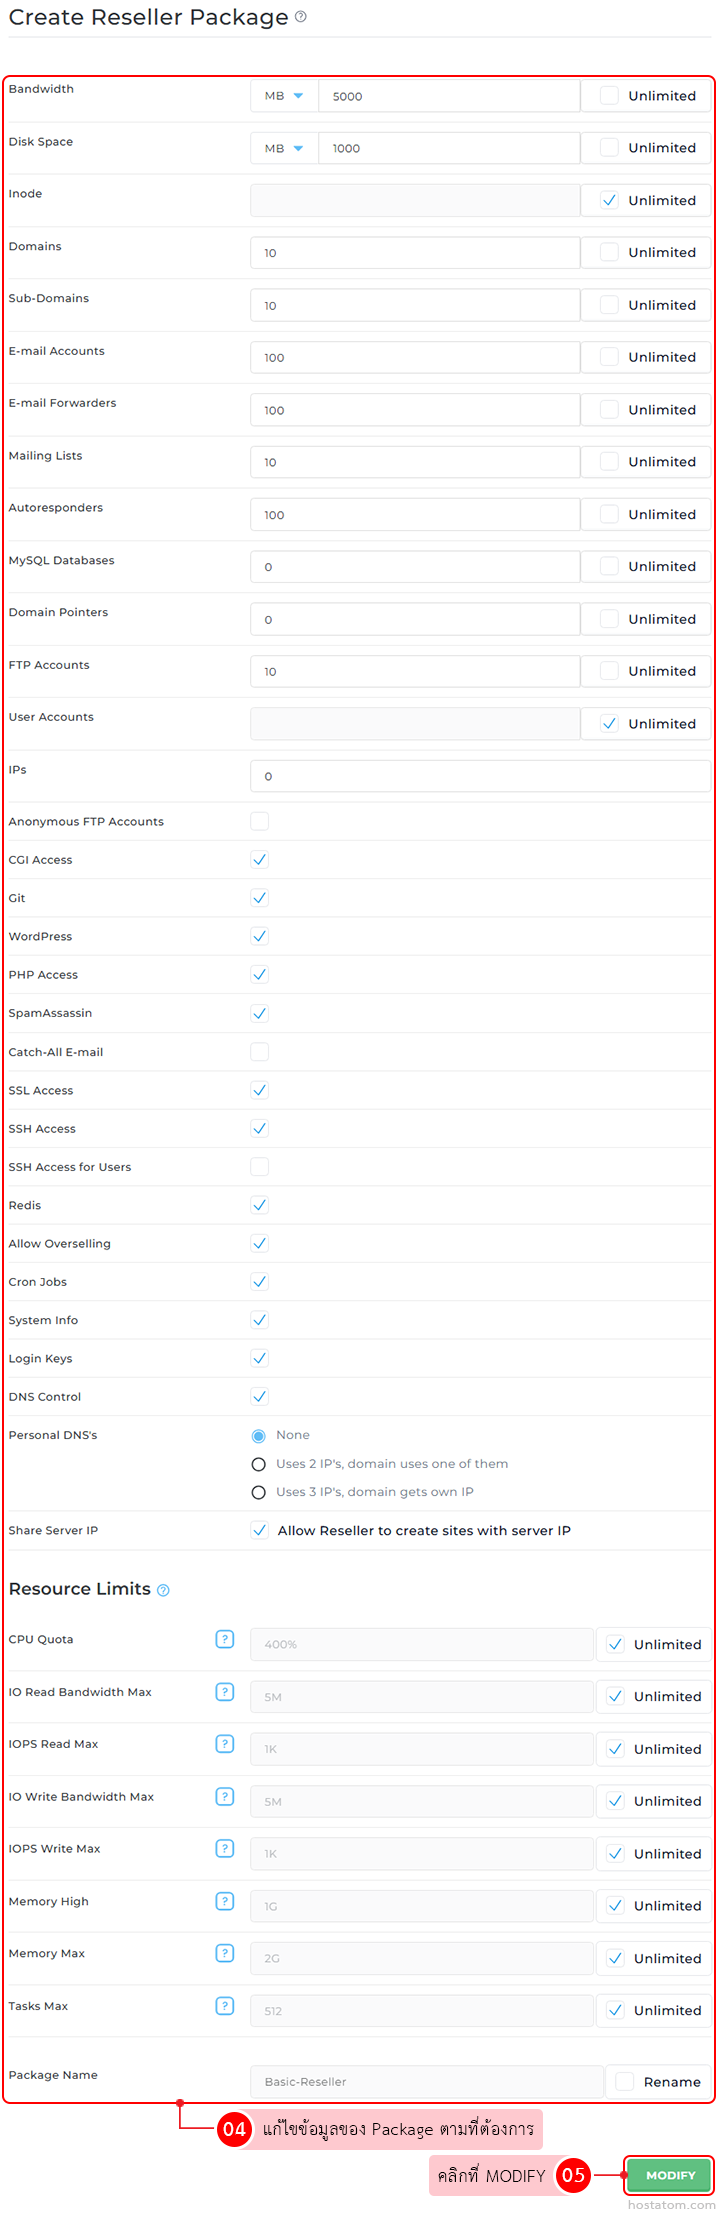Uncheck Unlimited for Inode
This screenshot has height=2213, width=720.
click(x=609, y=200)
